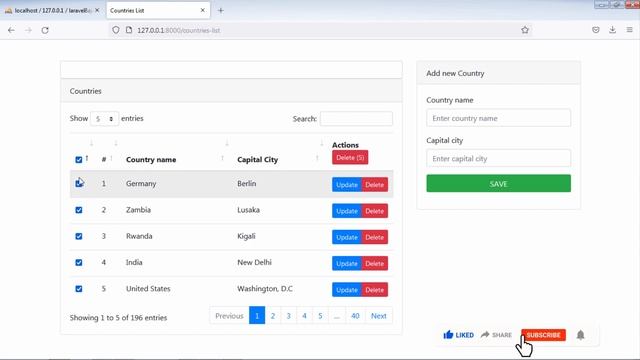The width and height of the screenshot is (640, 360).
Task: Delete the Germany row
Action: (375, 184)
